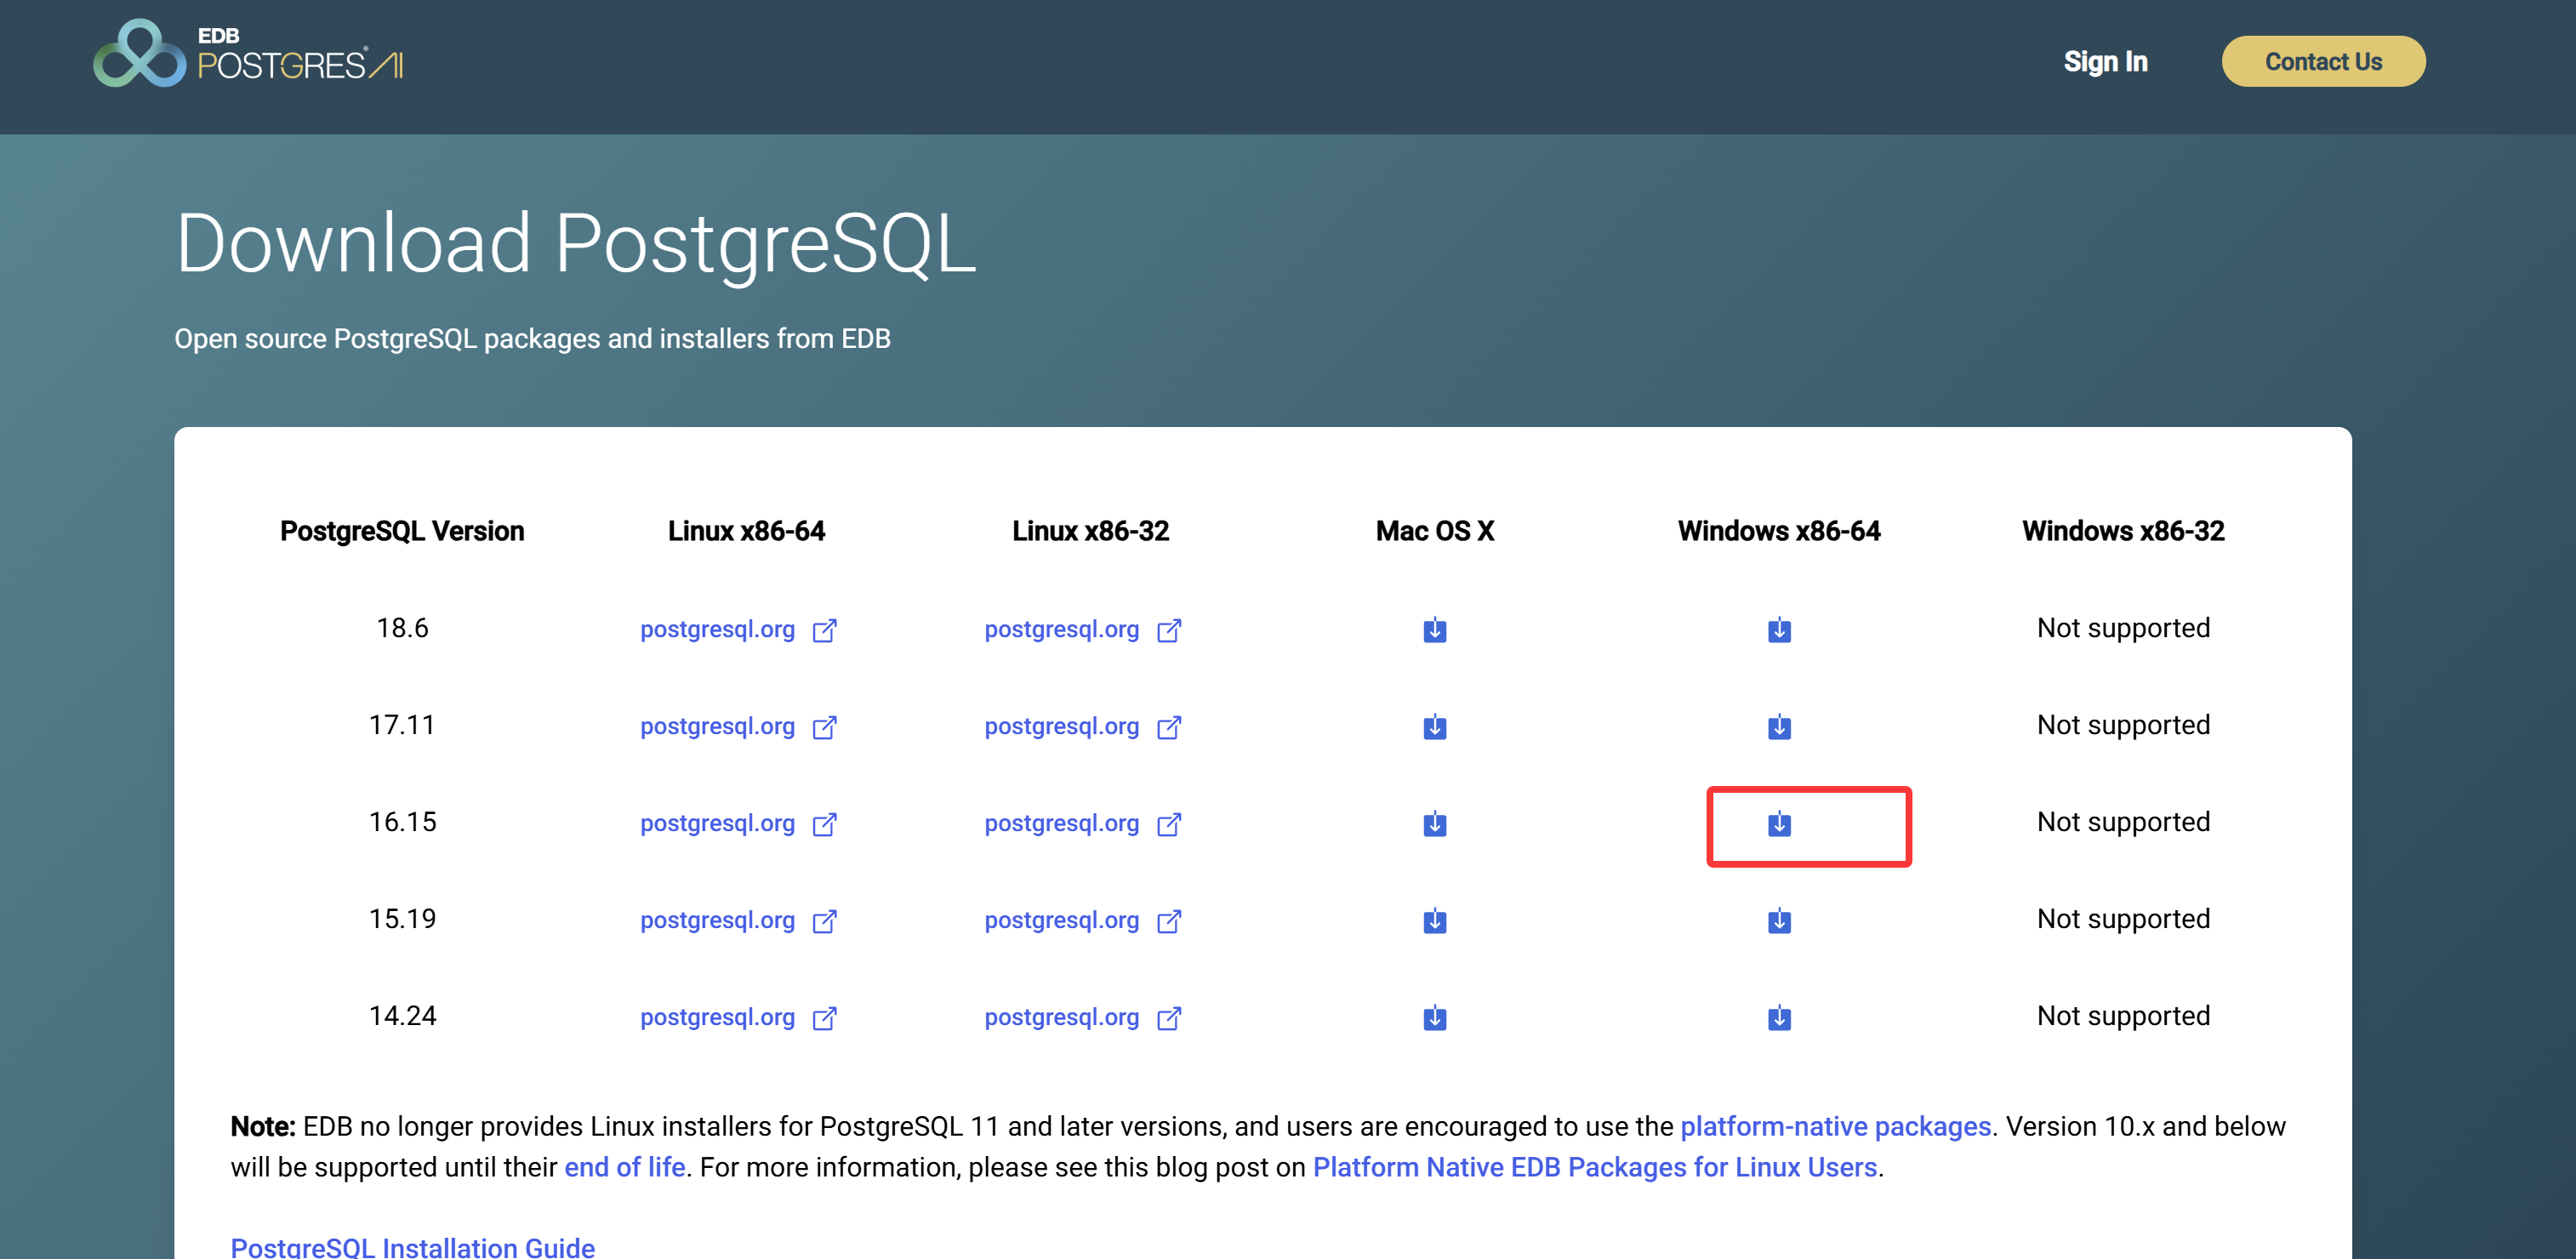Screen dimensions: 2576x1259
Task: Click the 15.19 version cell
Action: click(402, 919)
